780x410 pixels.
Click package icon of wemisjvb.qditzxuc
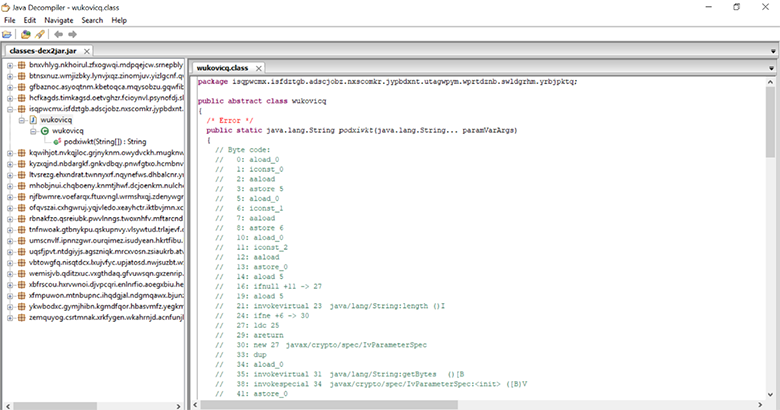(x=21, y=273)
